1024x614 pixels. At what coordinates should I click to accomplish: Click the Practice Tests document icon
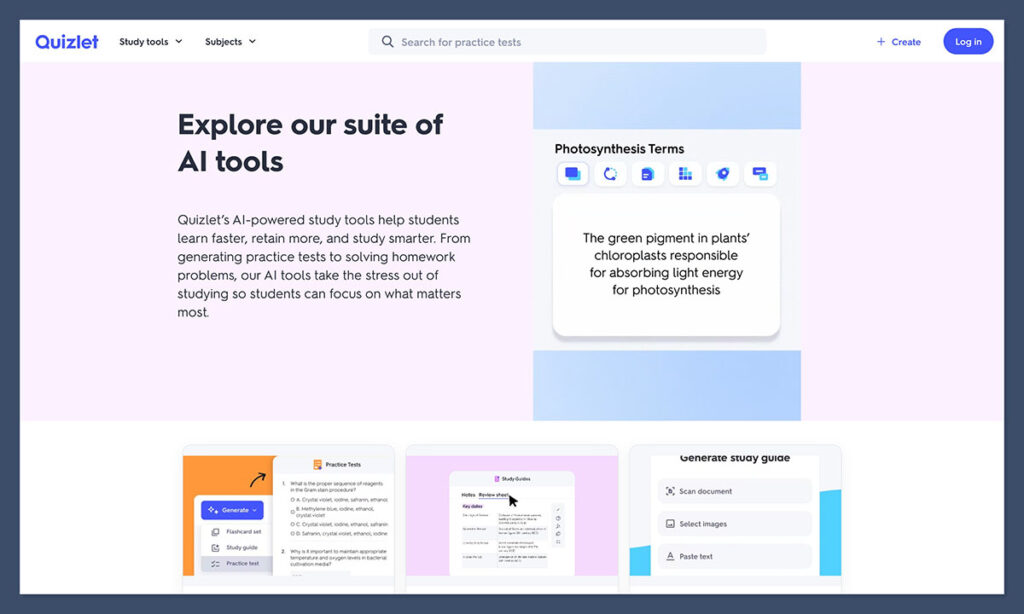point(317,465)
